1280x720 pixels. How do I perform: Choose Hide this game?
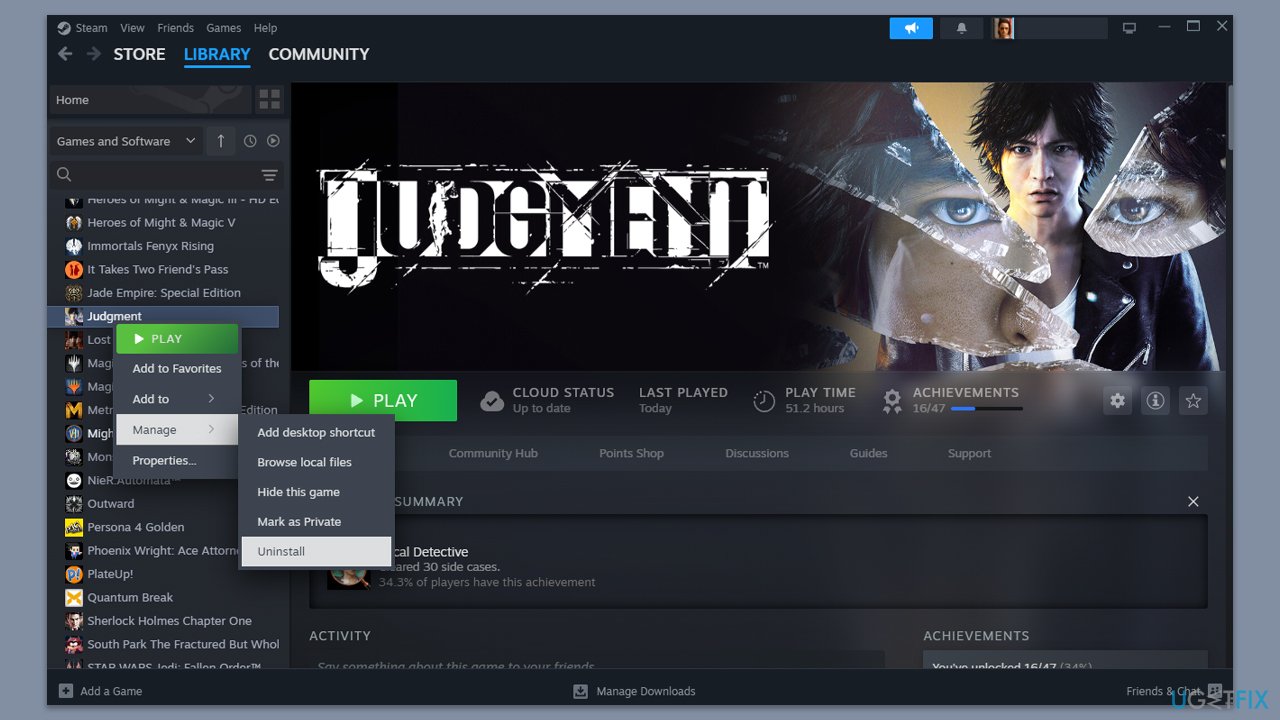(316, 492)
